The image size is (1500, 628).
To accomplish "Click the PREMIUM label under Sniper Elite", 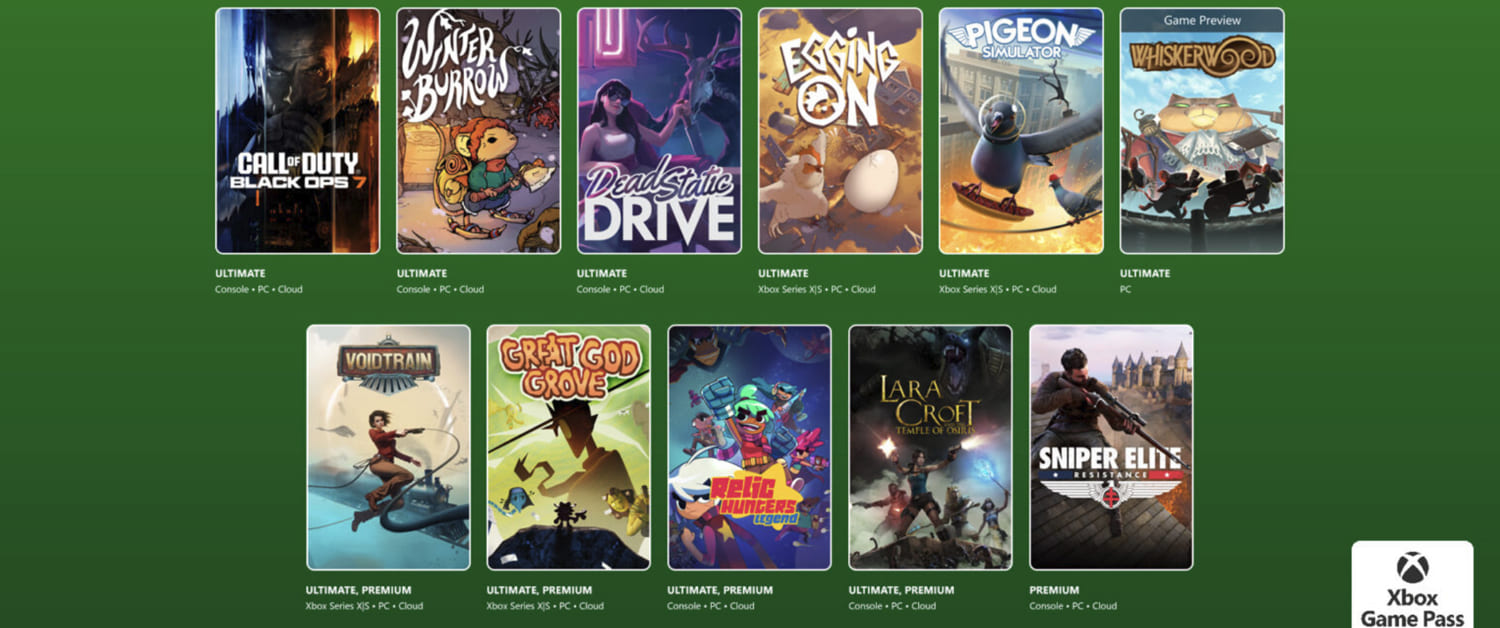I will tap(1054, 590).
